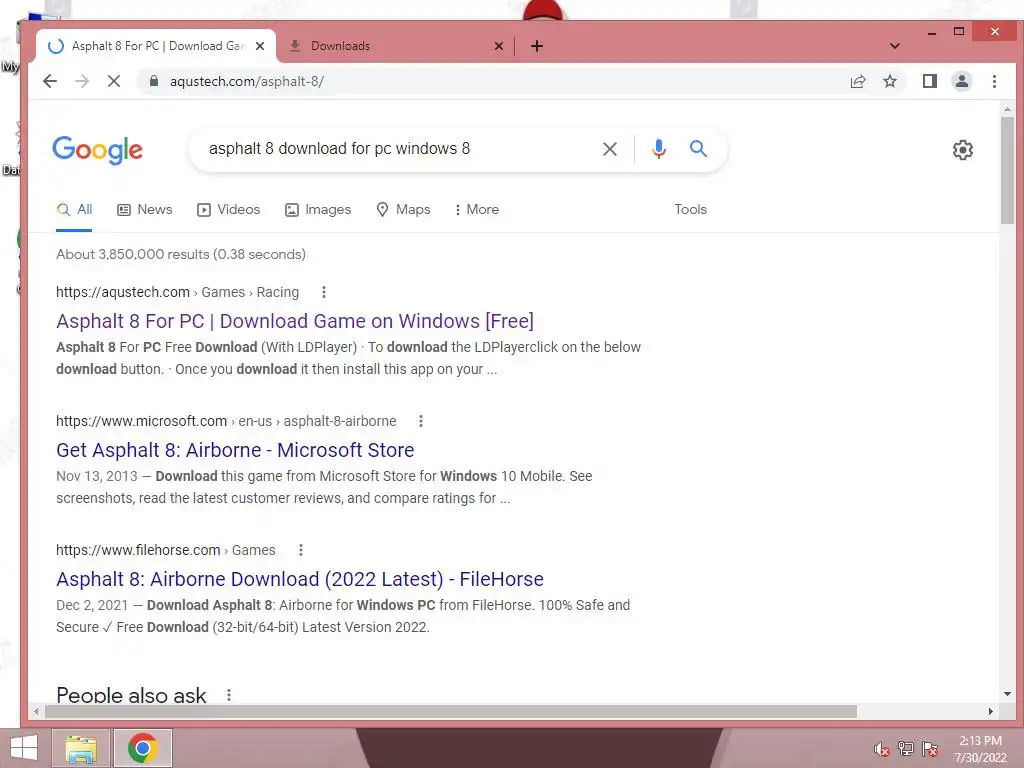This screenshot has height=768, width=1024.
Task: Click the scroll left arrow
Action: tap(37, 711)
